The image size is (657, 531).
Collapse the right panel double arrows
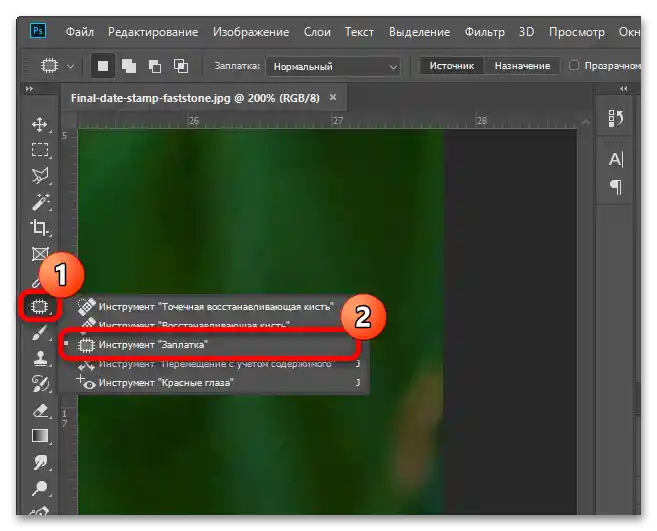tap(623, 89)
